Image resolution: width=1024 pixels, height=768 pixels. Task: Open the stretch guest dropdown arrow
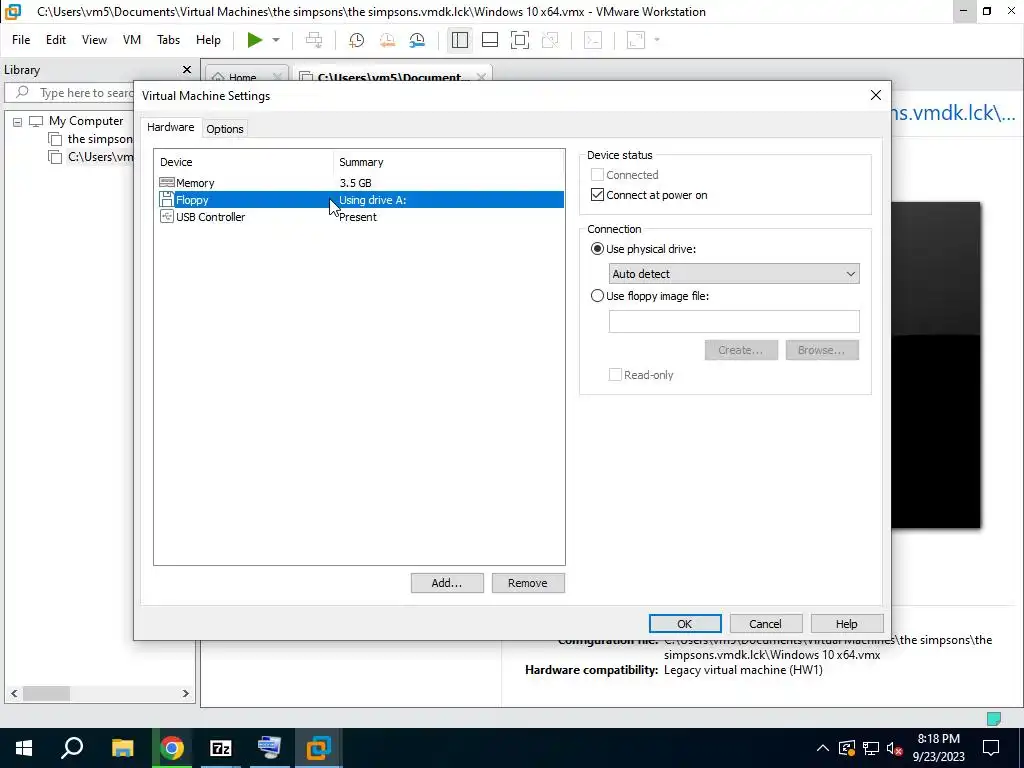point(657,40)
